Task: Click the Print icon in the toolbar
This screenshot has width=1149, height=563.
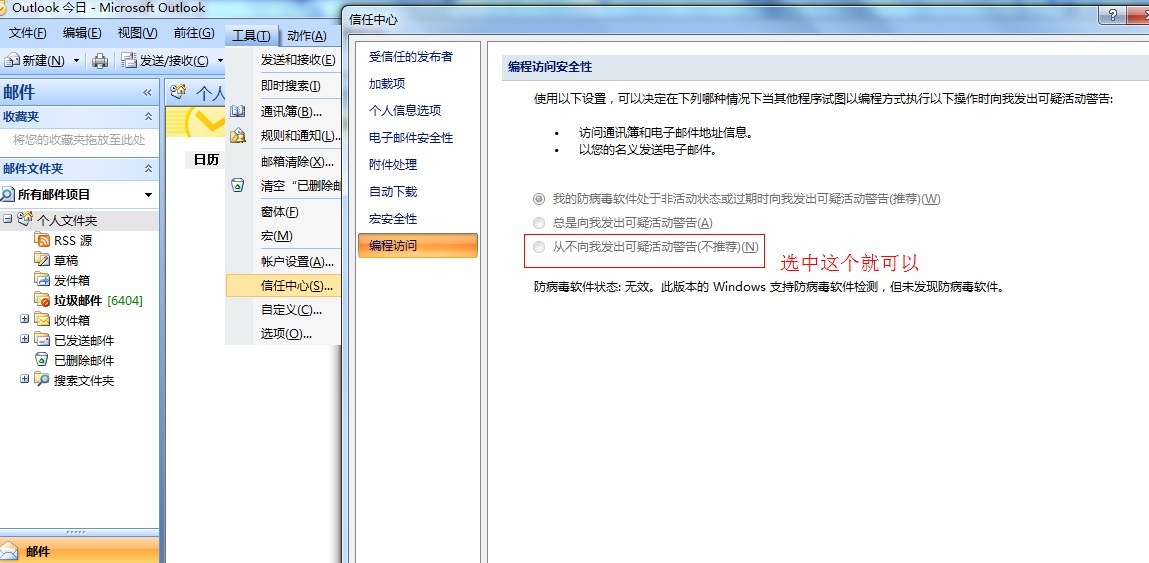Action: click(x=100, y=61)
